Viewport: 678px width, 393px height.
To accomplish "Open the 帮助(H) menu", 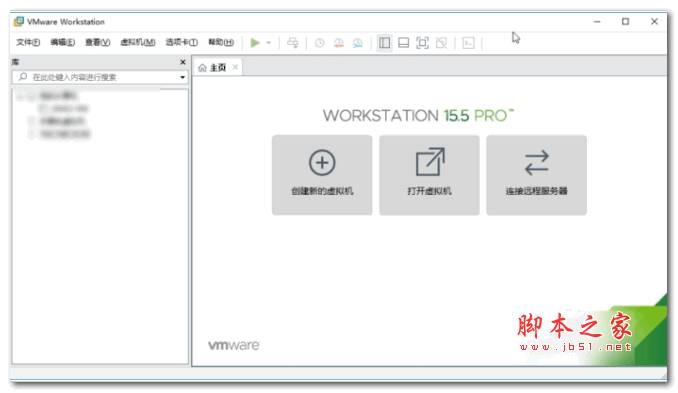I will click(221, 42).
